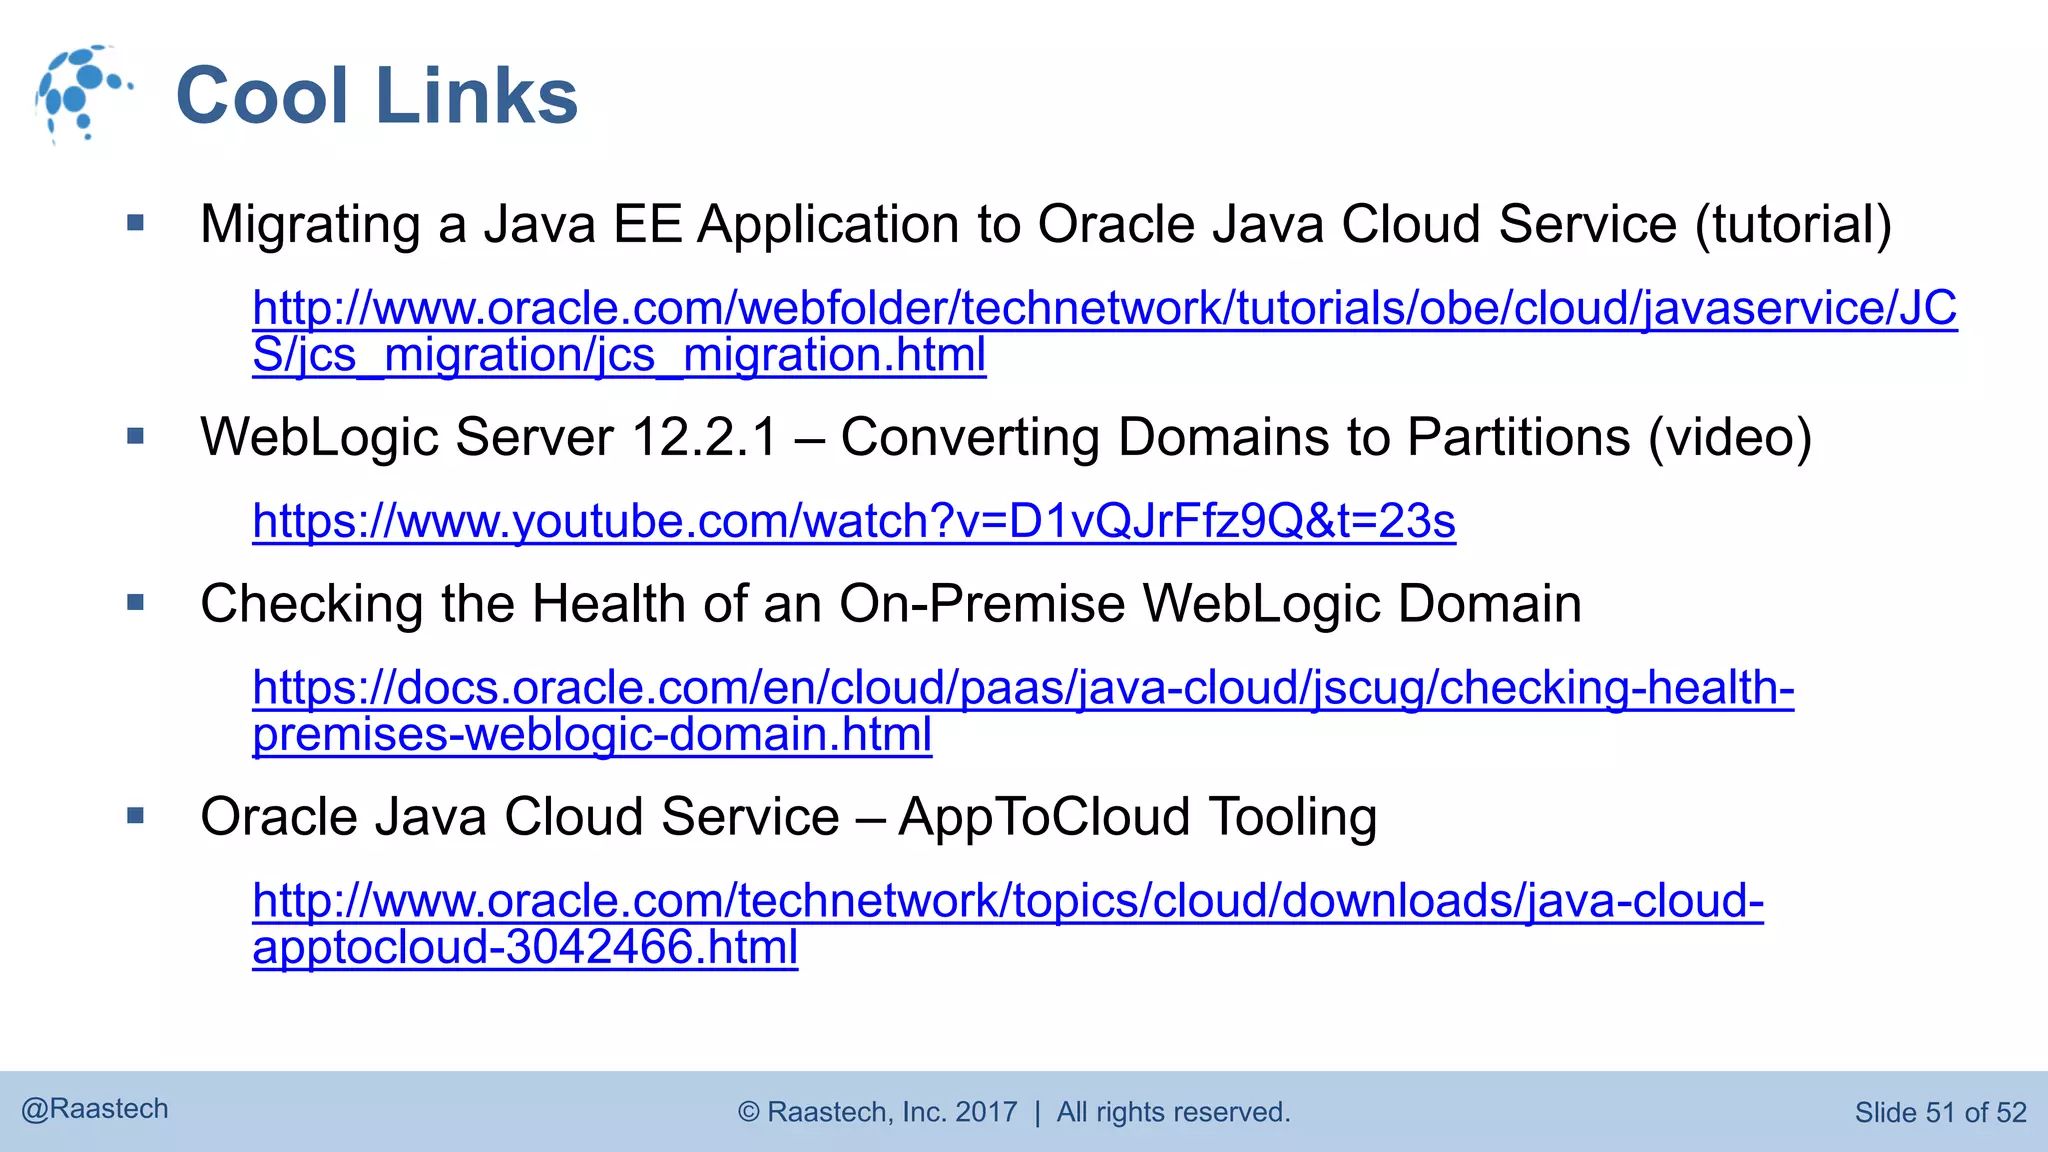Click 'WebLogic Server 12.2.1' bullet text
The image size is (2048, 1152).
[1006, 437]
